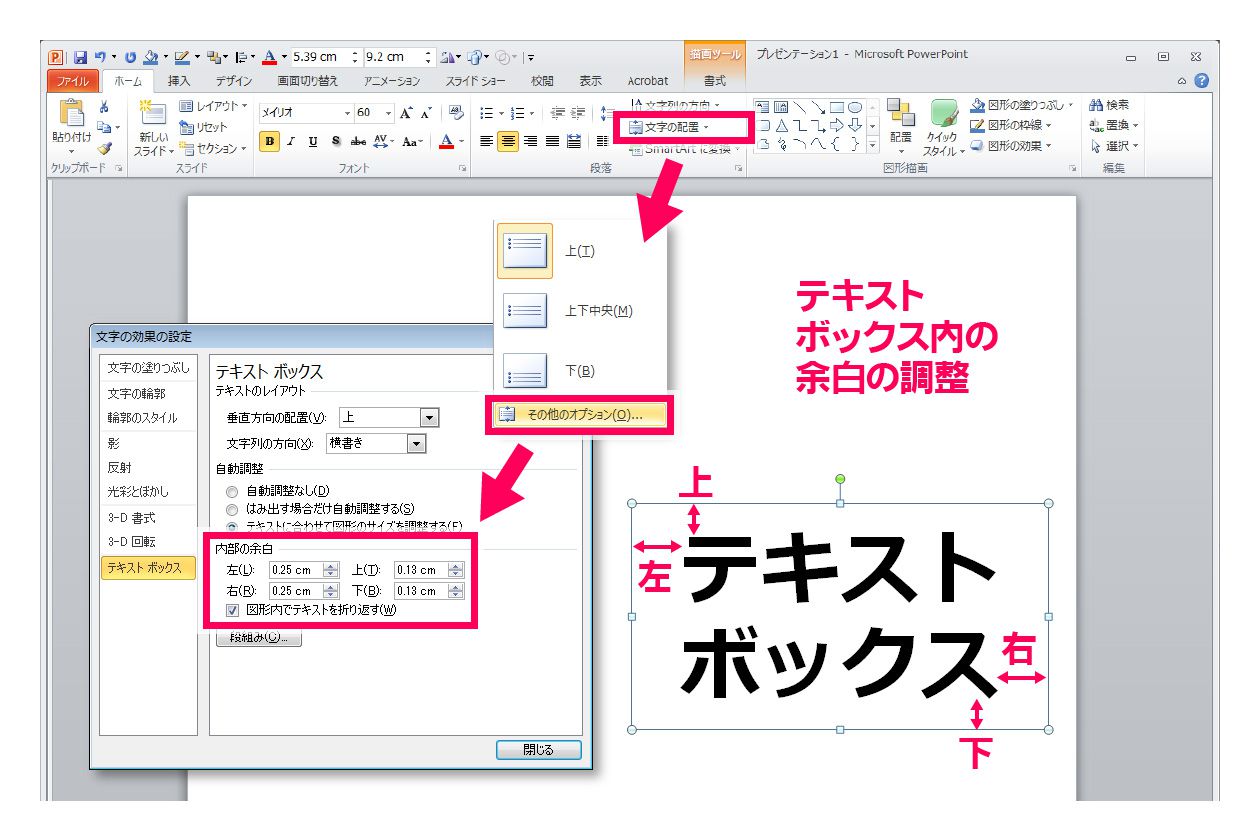The height and width of the screenshot is (840, 1260).
Task: Choose はみ出す場合だけ自動調整する radio option
Action: [x=232, y=509]
